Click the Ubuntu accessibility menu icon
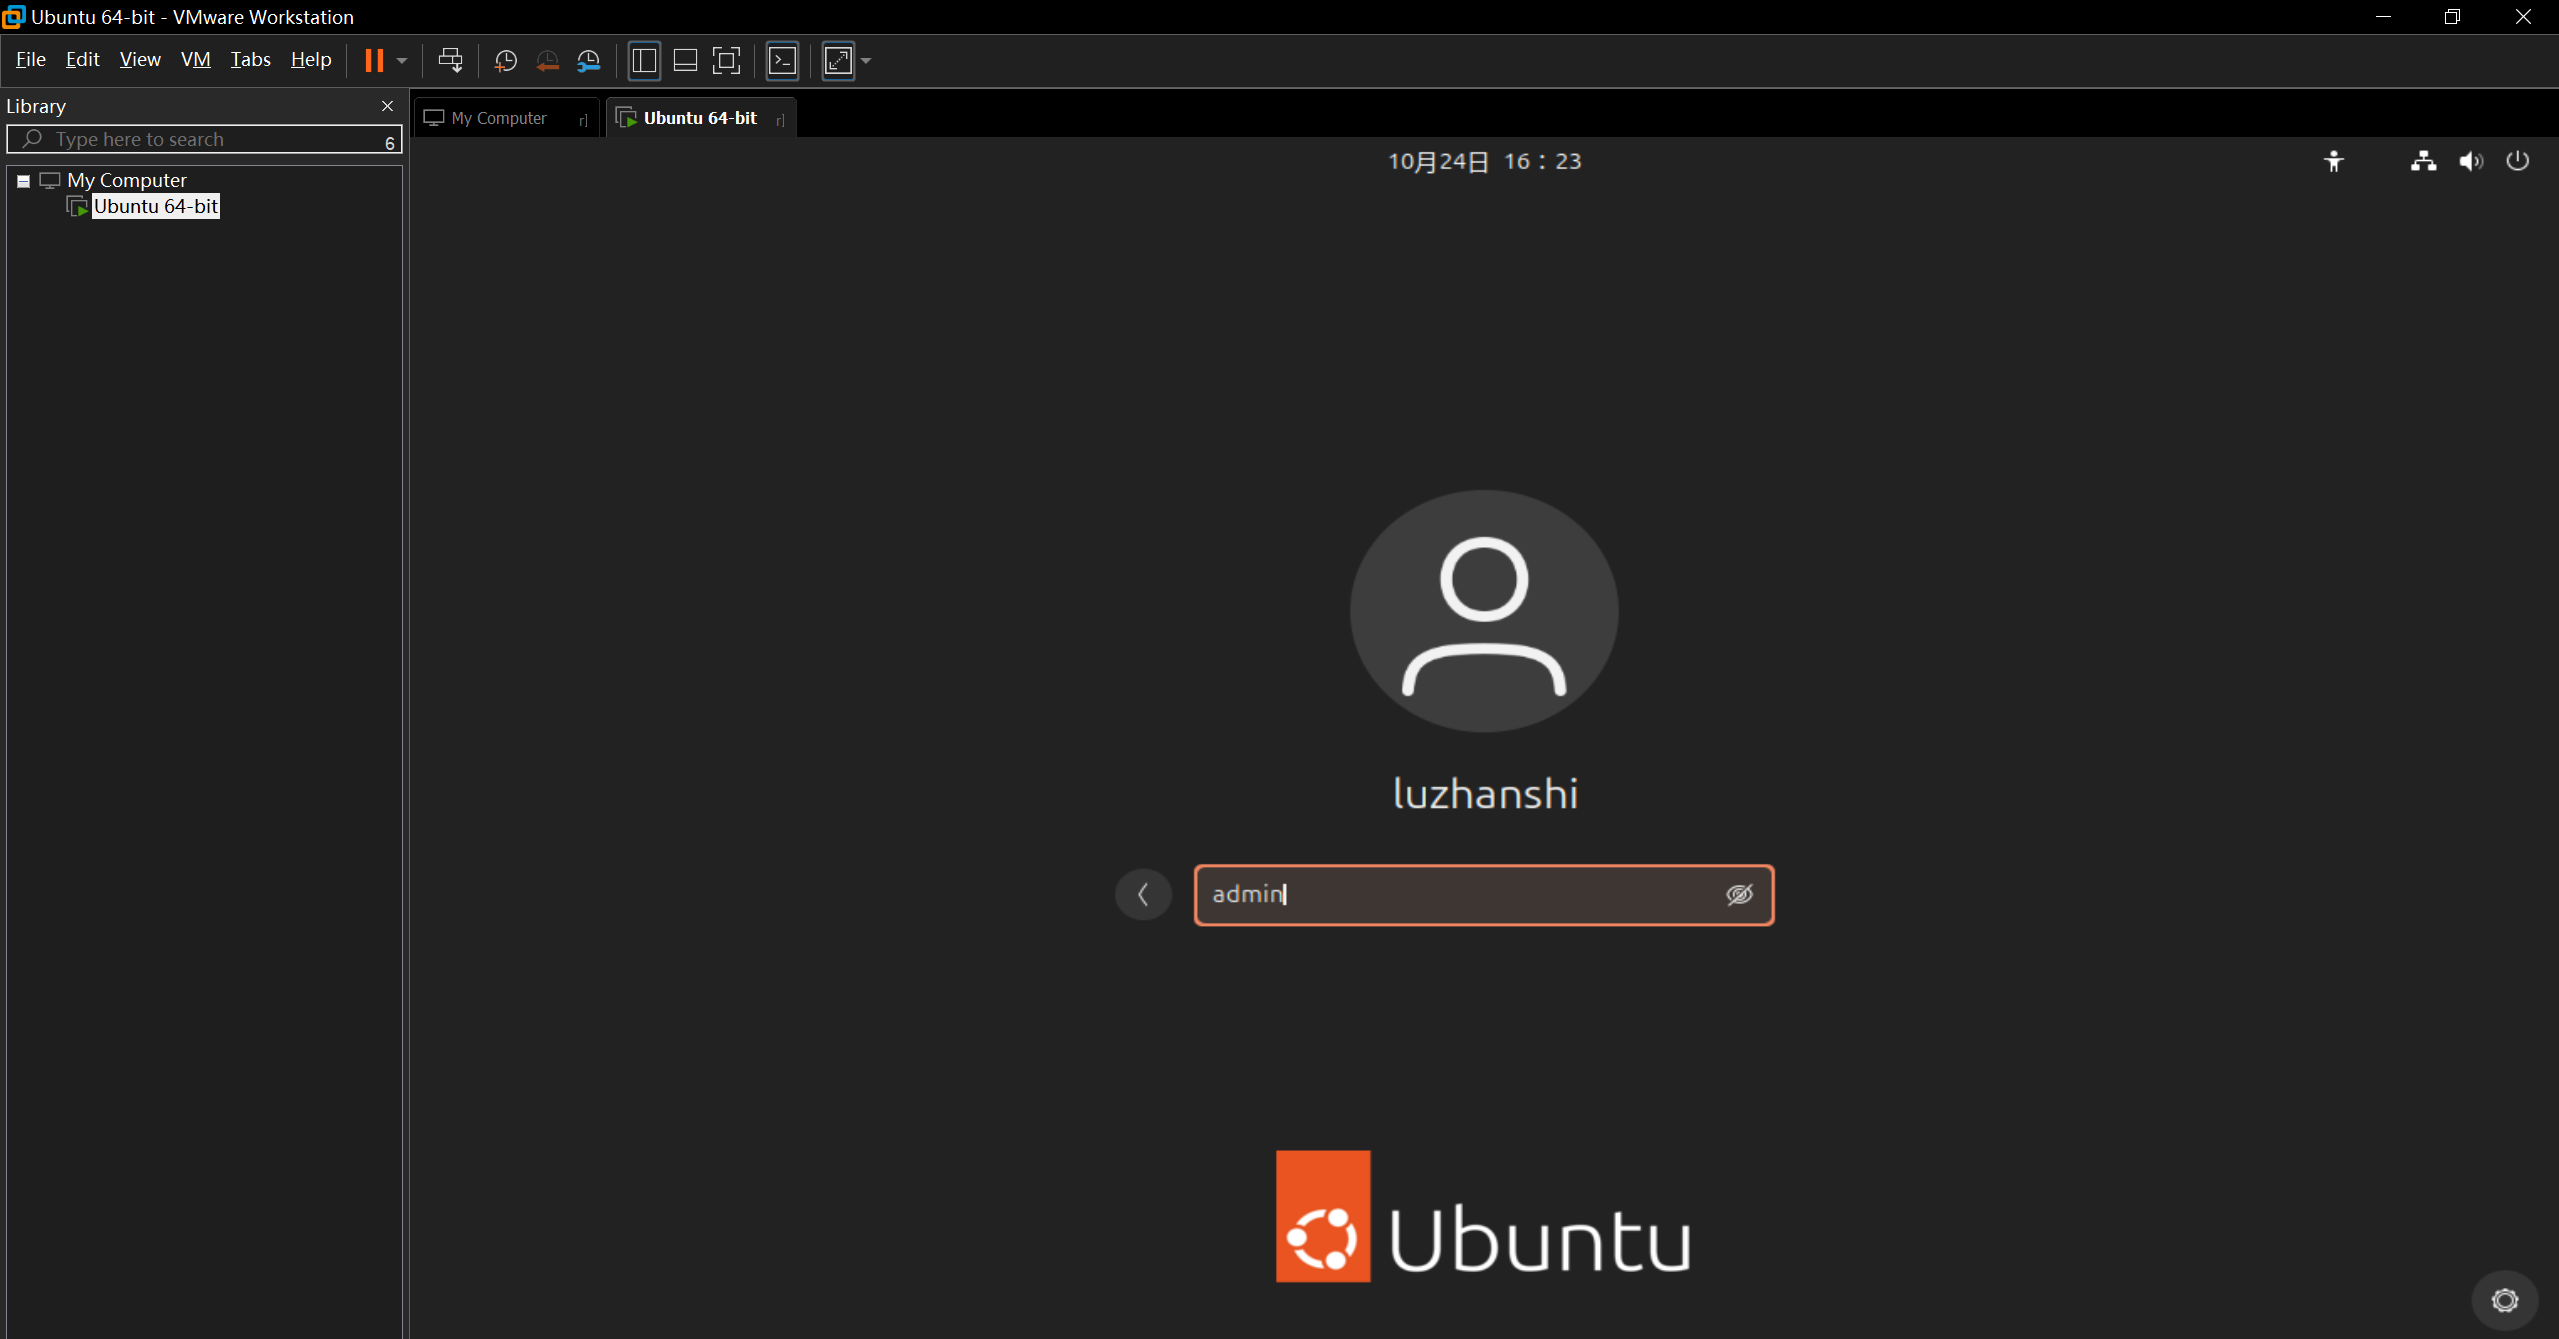This screenshot has height=1339, width=2559. 2333,161
